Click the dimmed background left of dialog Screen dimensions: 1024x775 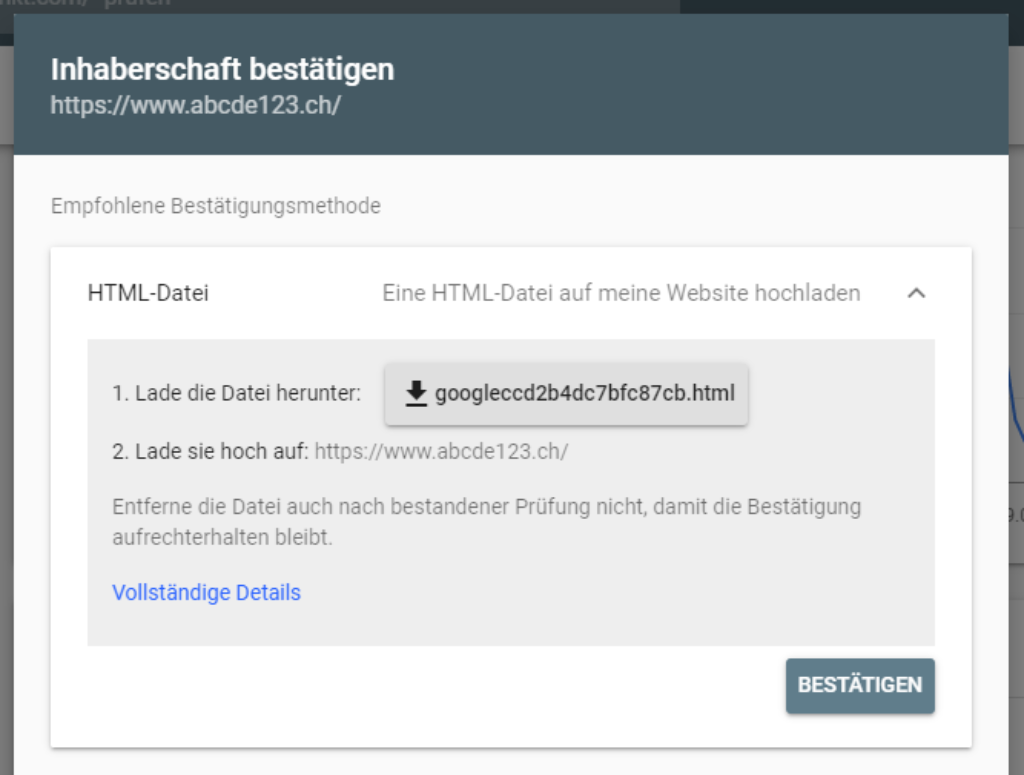tap(6, 400)
